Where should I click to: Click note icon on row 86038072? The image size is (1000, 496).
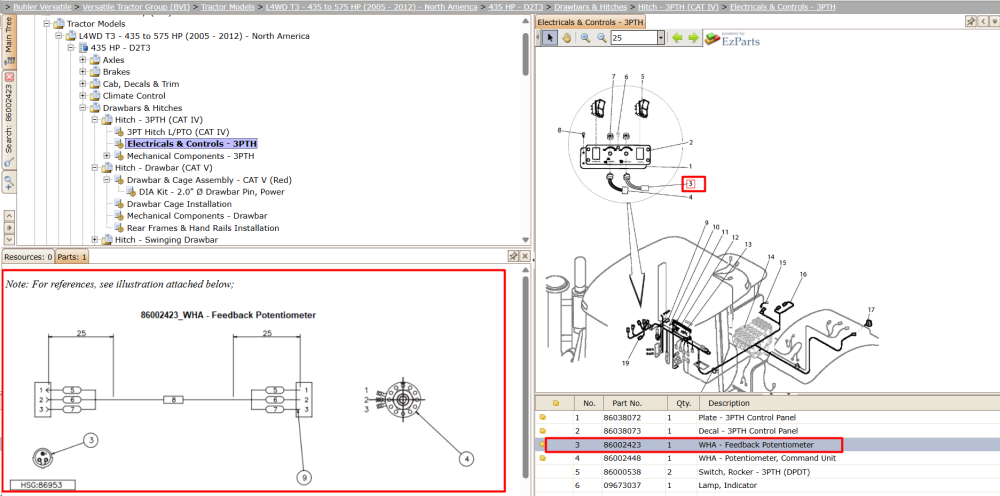(543, 417)
